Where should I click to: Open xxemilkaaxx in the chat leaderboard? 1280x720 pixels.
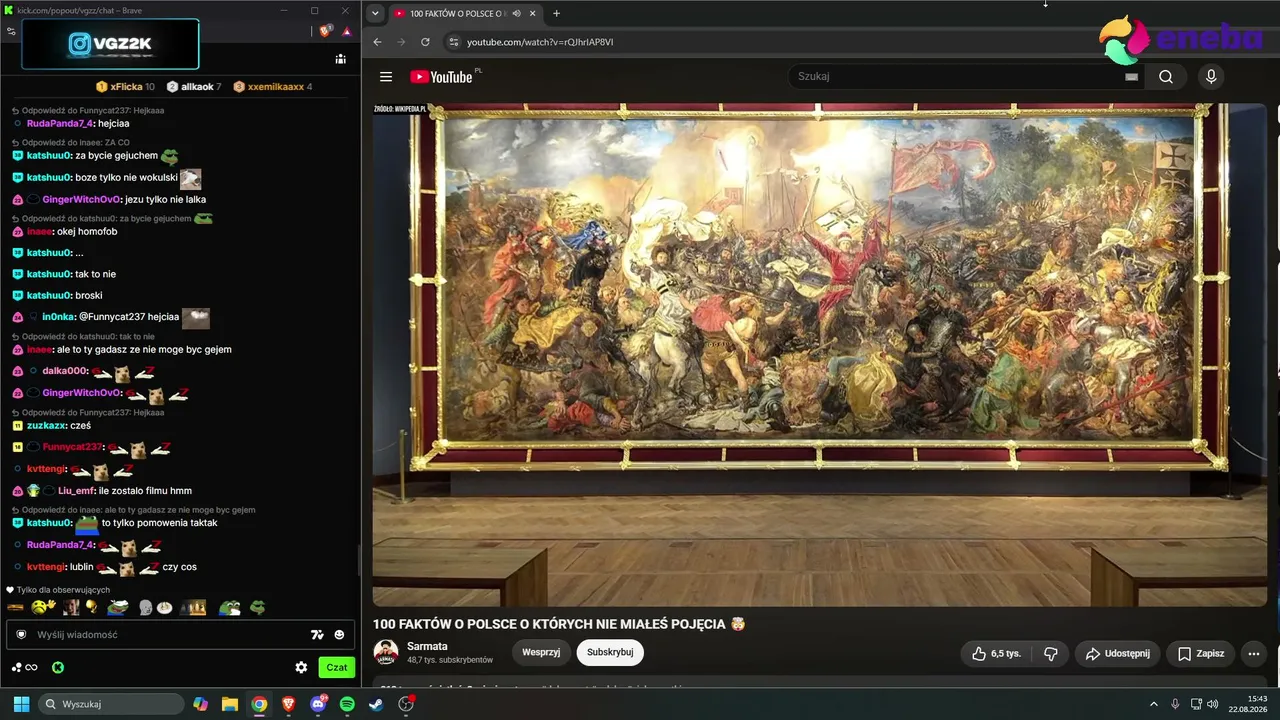[273, 87]
